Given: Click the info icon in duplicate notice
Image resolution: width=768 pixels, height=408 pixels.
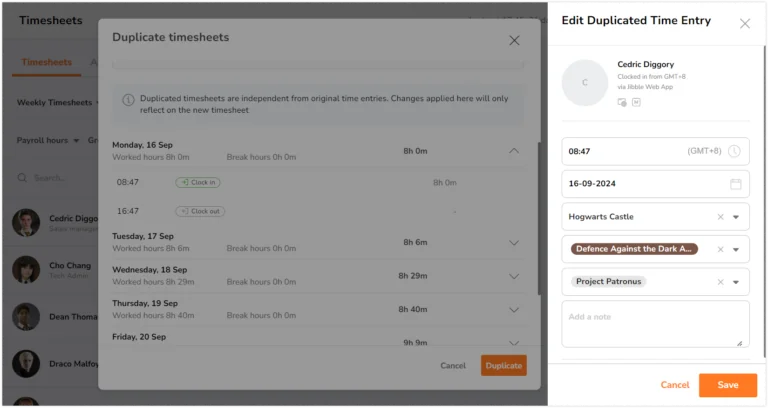Looking at the screenshot, I should (x=128, y=100).
